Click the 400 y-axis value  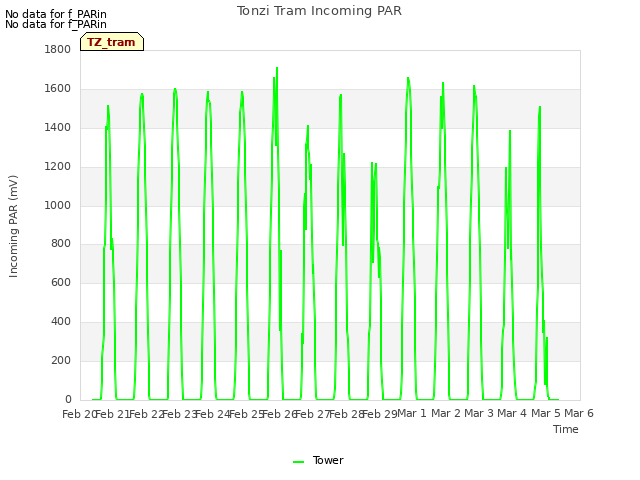point(61,322)
